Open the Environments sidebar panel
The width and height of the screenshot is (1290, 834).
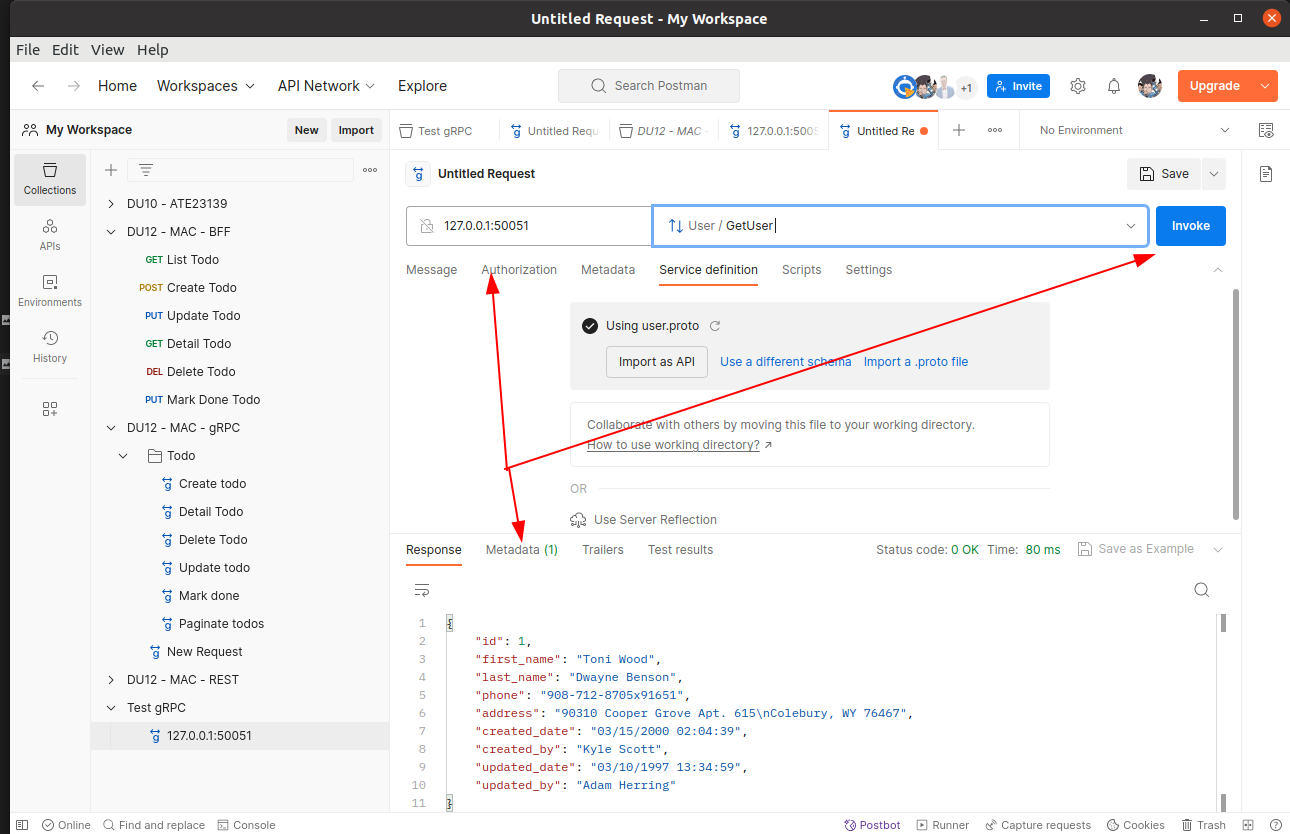tap(50, 291)
